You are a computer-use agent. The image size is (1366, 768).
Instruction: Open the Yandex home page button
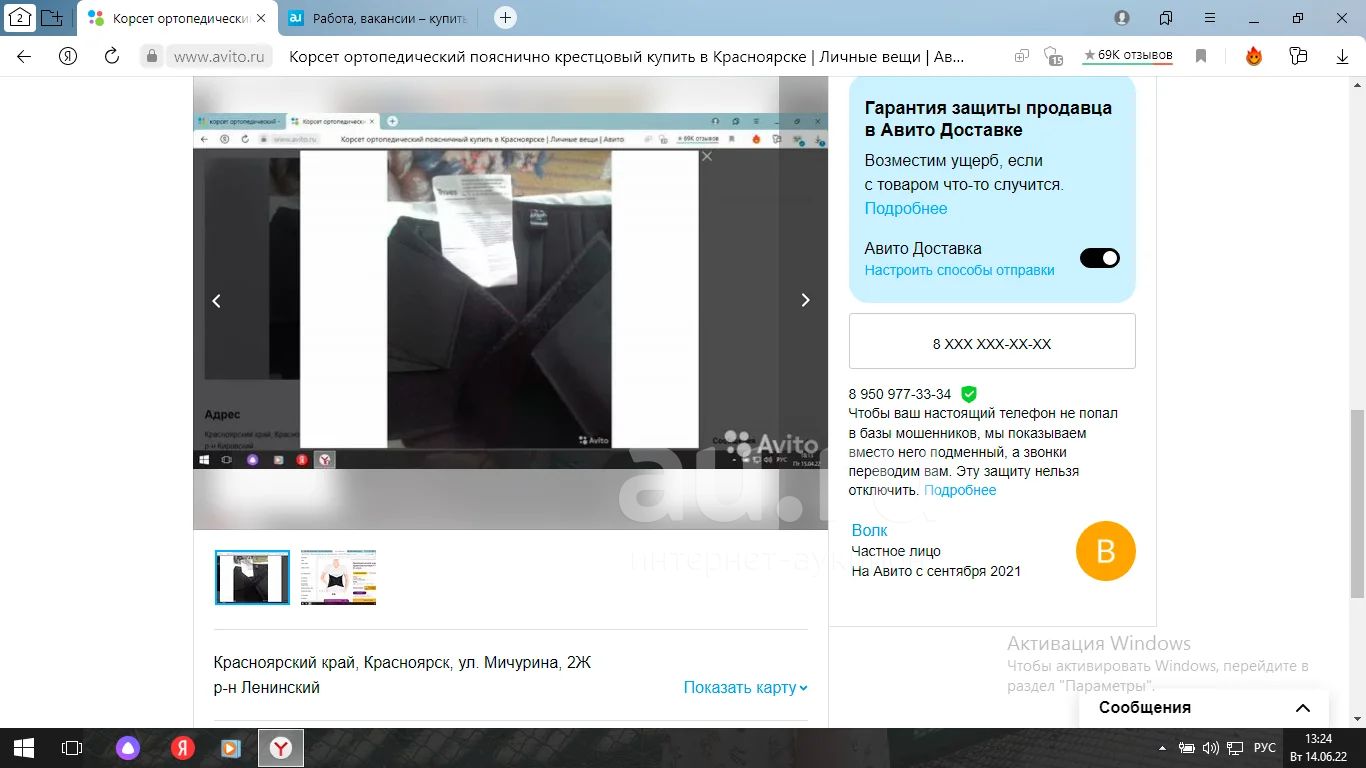tap(68, 57)
